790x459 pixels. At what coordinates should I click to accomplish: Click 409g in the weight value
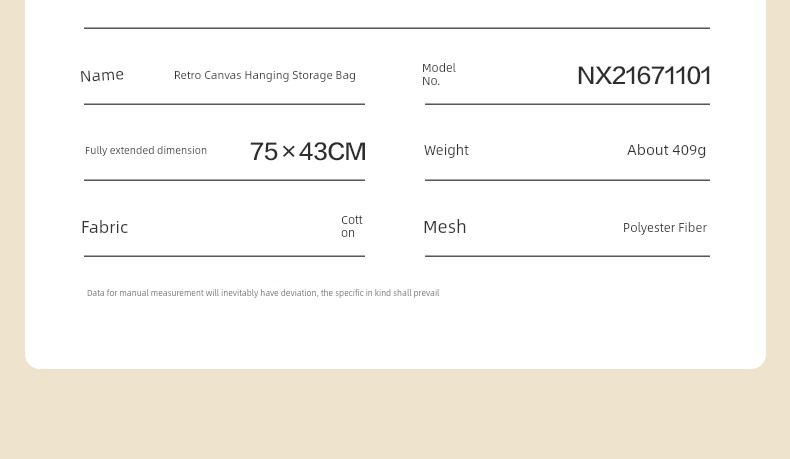(x=689, y=150)
